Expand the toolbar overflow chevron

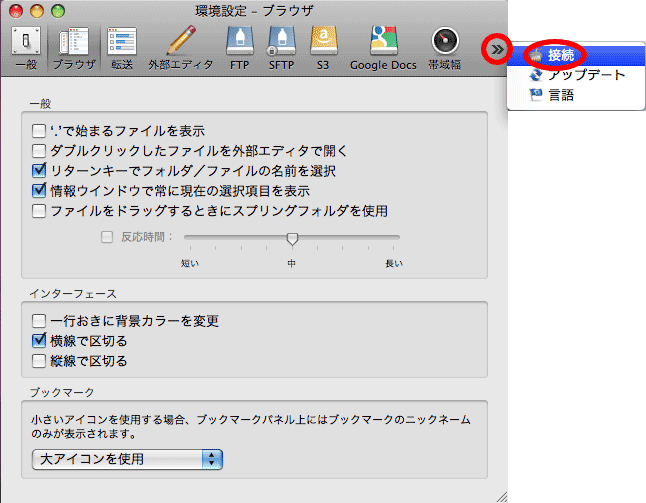pos(497,50)
